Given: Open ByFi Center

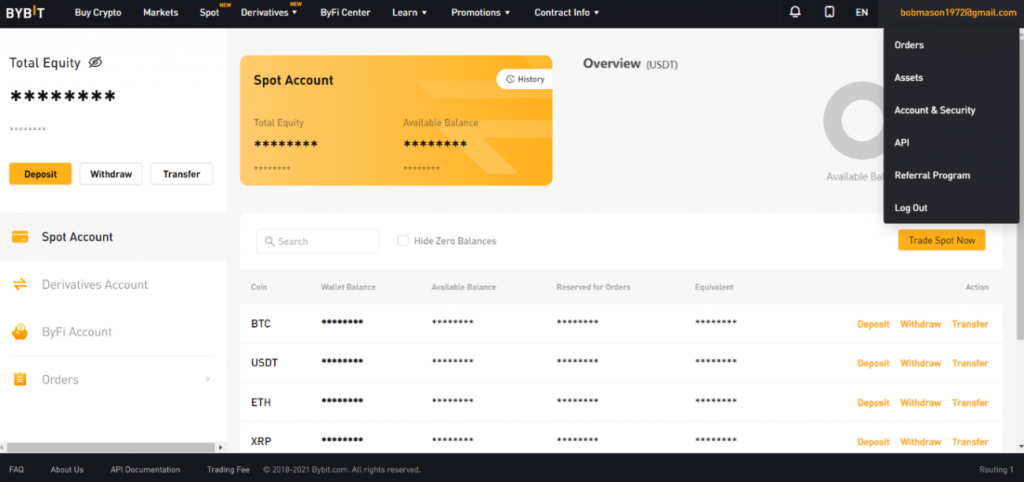Looking at the screenshot, I should pyautogui.click(x=345, y=12).
